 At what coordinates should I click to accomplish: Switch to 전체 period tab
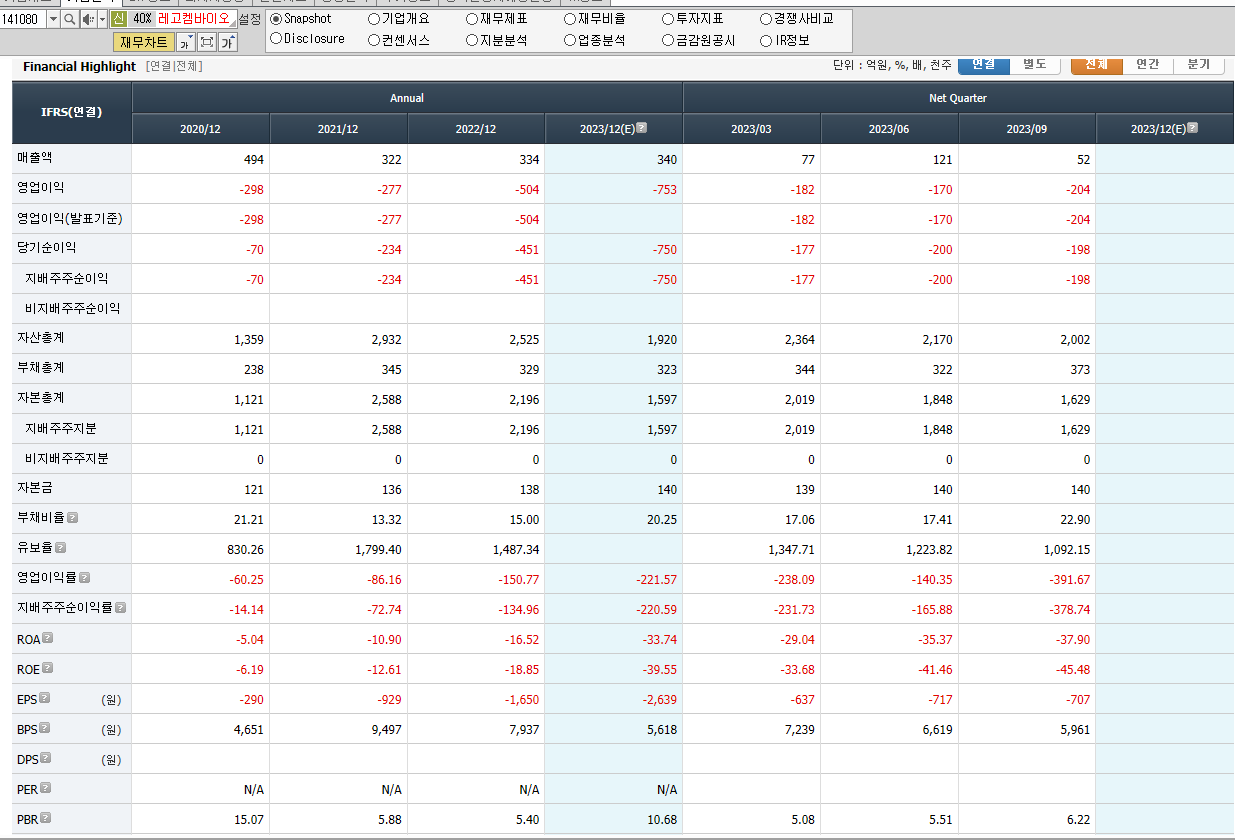pos(1097,65)
